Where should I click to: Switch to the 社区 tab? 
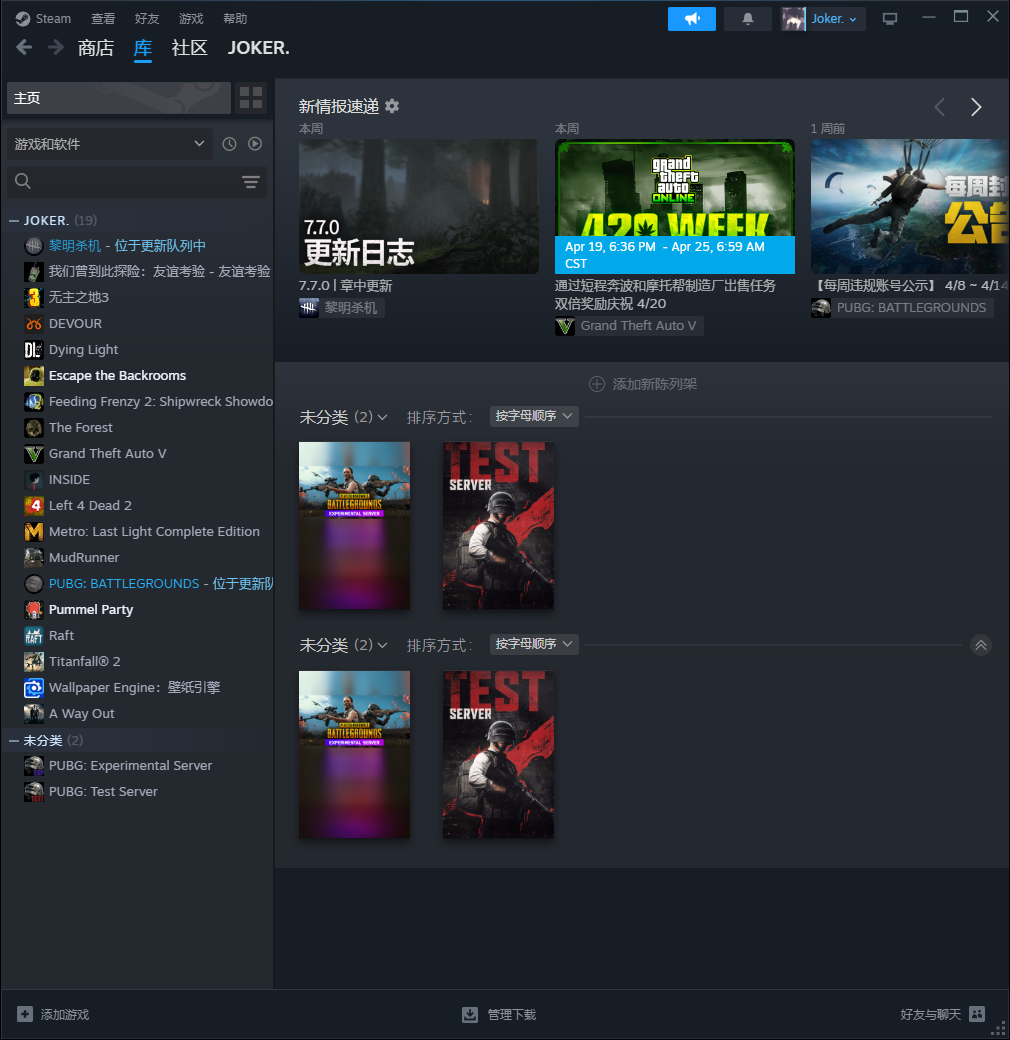coord(190,48)
